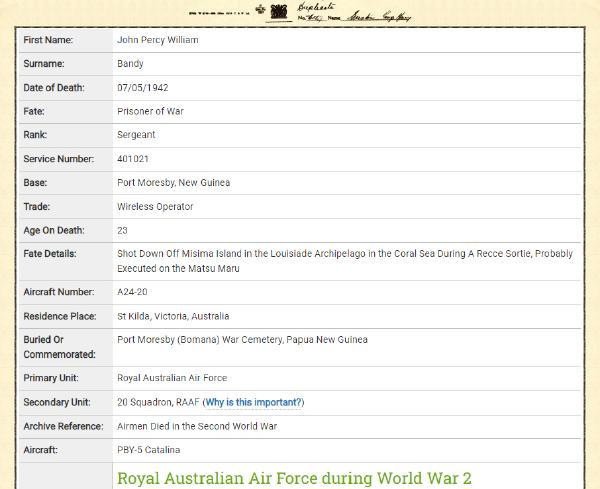Image resolution: width=600 pixels, height=489 pixels.
Task: Click the 'Date of Death:' label
Action: coord(54,88)
